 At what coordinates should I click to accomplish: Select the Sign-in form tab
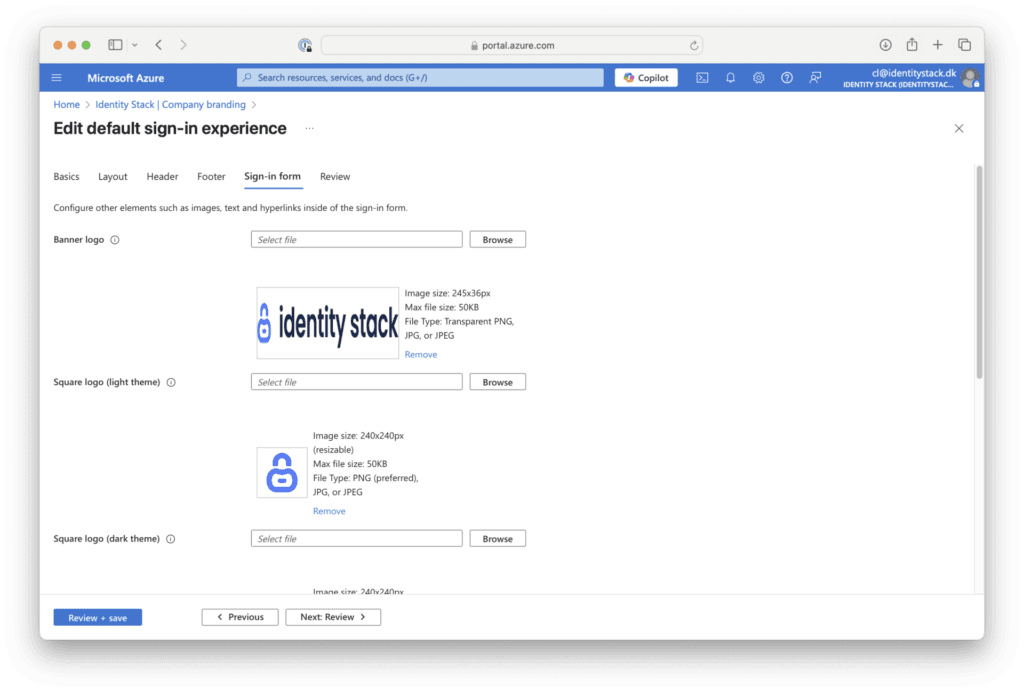(272, 176)
